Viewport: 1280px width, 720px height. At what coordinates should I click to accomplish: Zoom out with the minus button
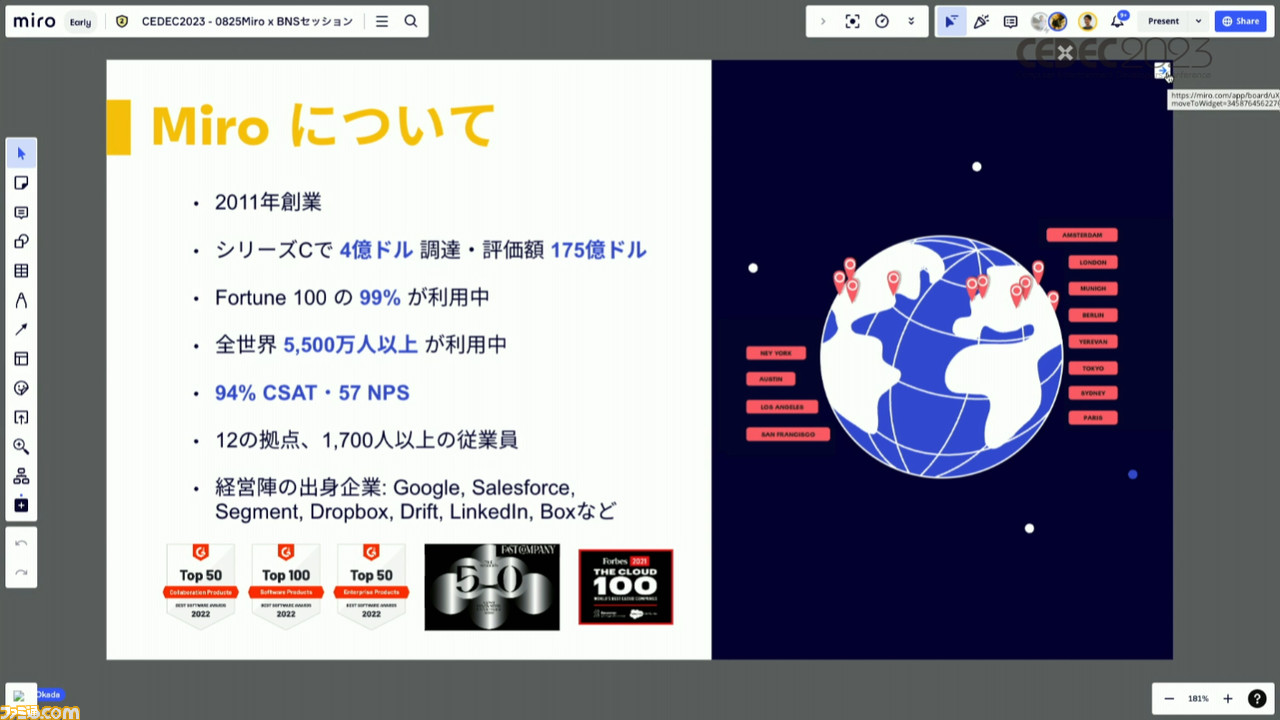point(1169,699)
